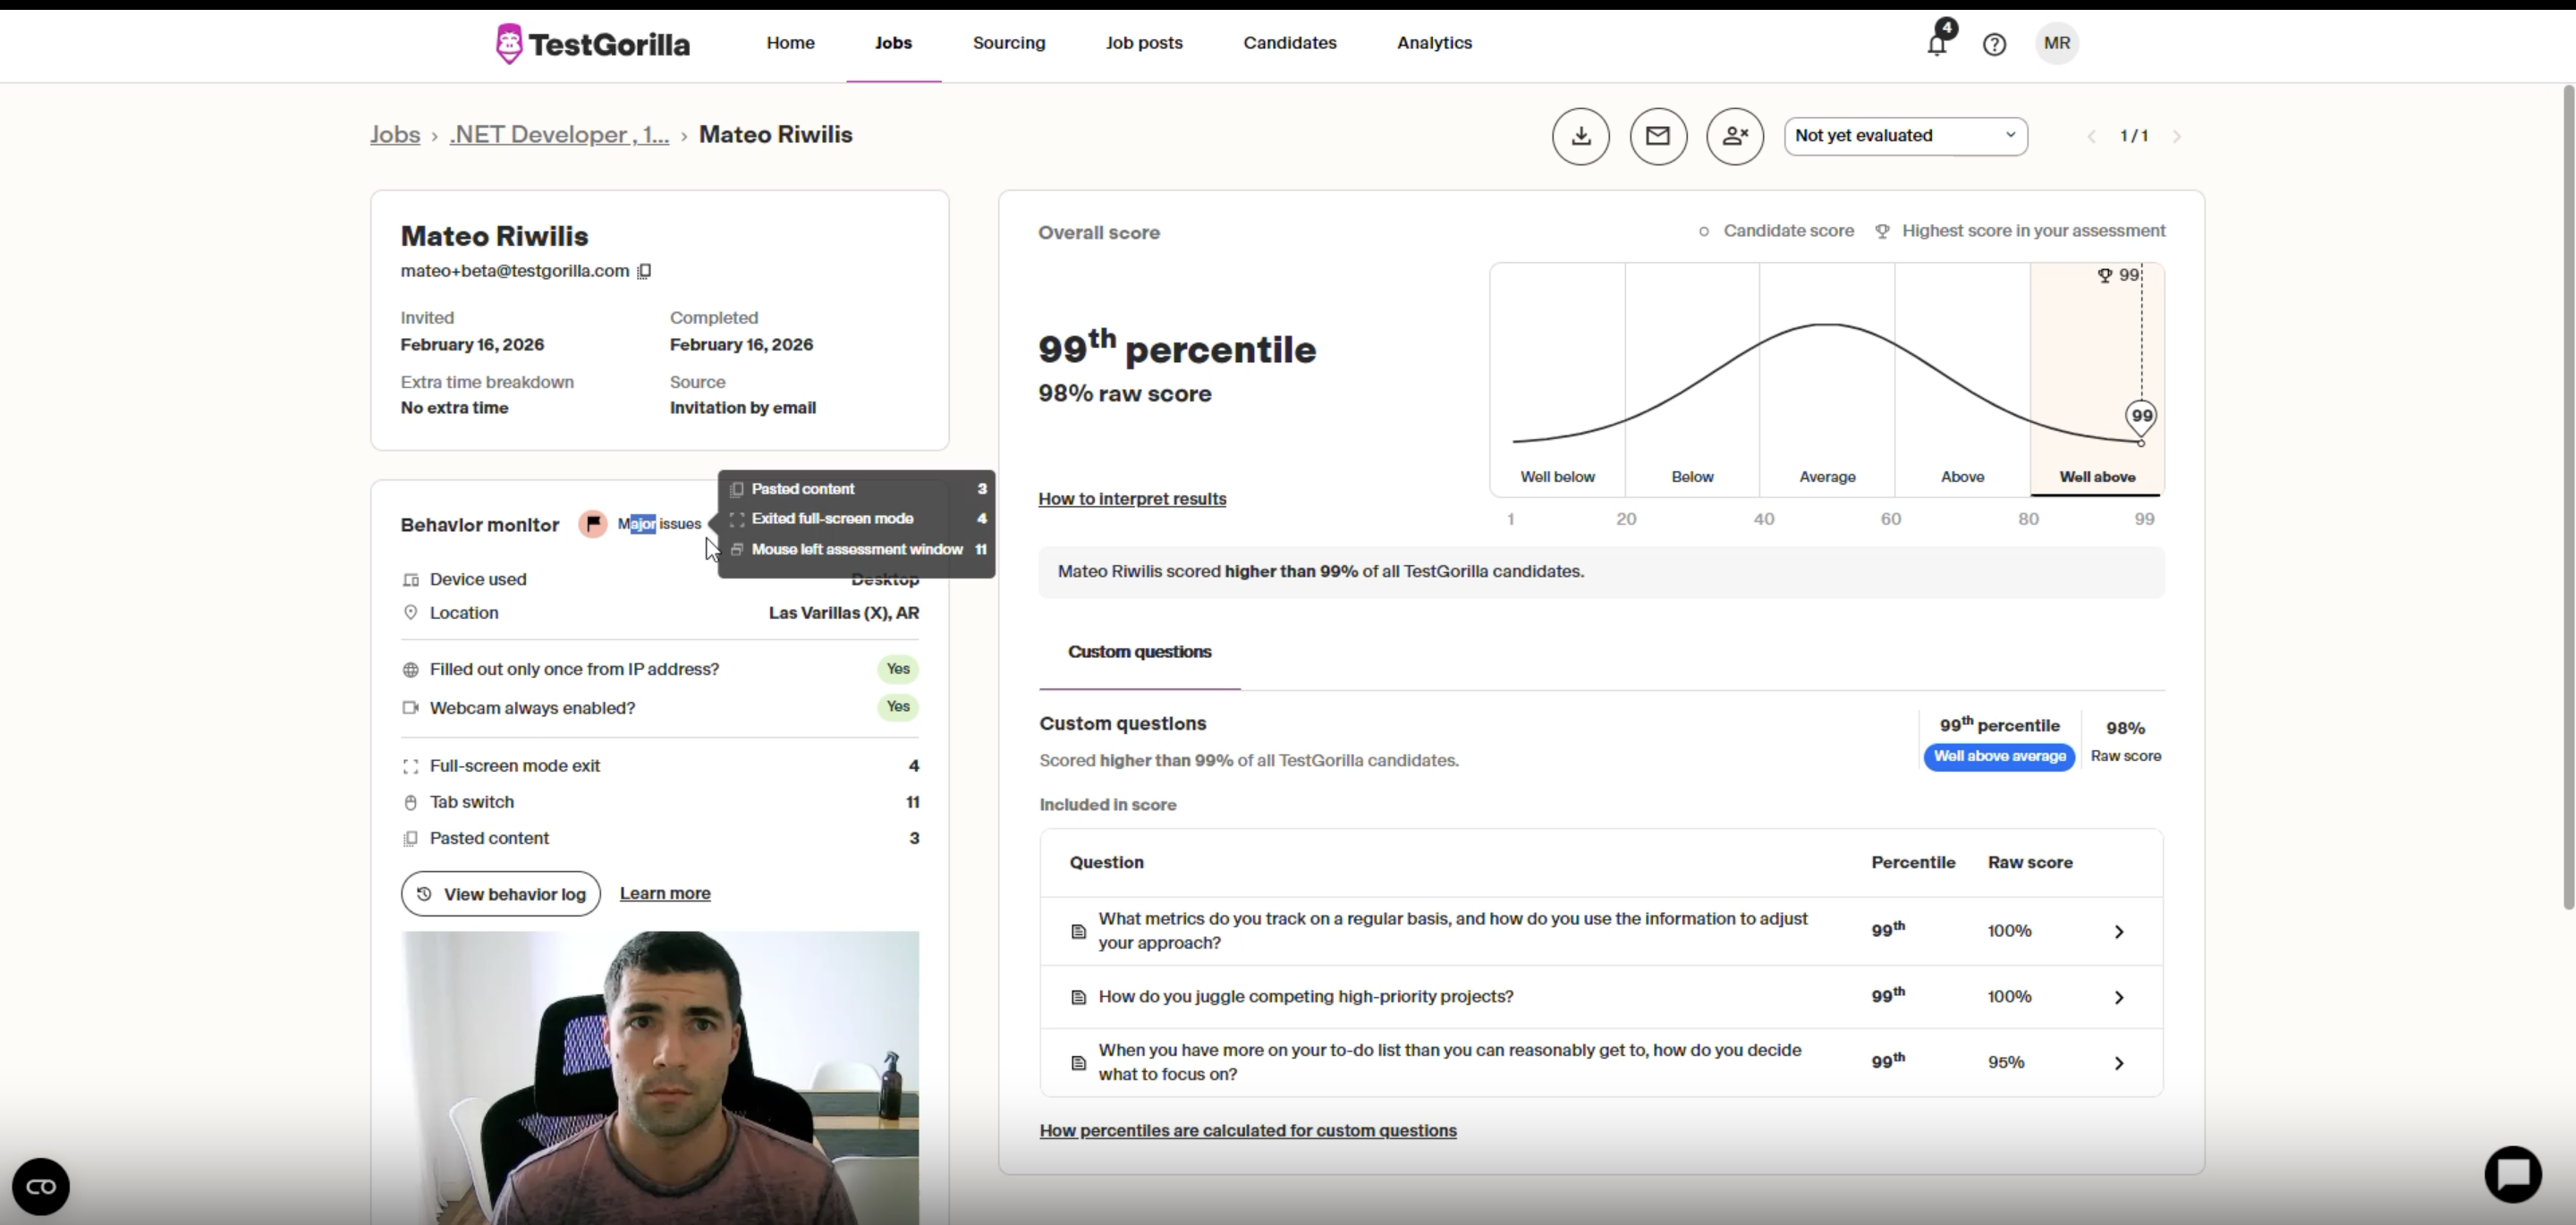Click Mouse left assessment window tooltip row

[857, 550]
